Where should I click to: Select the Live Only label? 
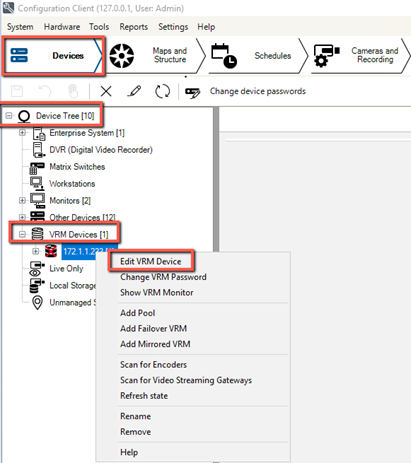point(66,269)
